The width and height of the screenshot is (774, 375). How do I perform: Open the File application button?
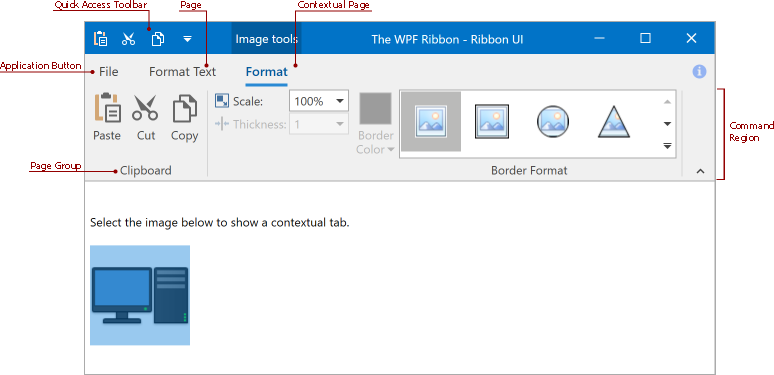click(109, 72)
